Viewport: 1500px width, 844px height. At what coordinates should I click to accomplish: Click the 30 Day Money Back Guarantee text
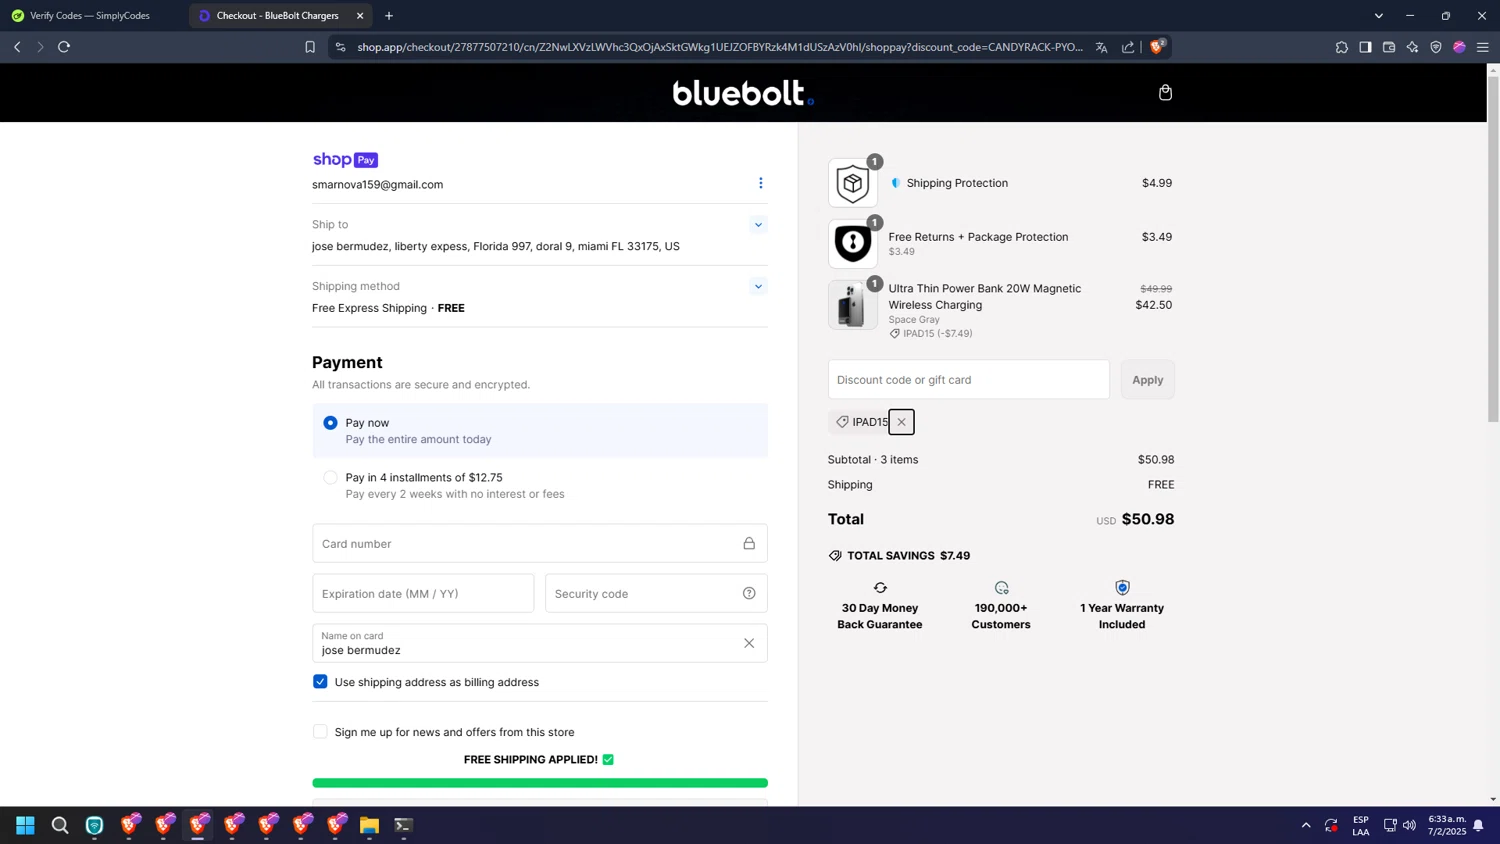(x=880, y=616)
